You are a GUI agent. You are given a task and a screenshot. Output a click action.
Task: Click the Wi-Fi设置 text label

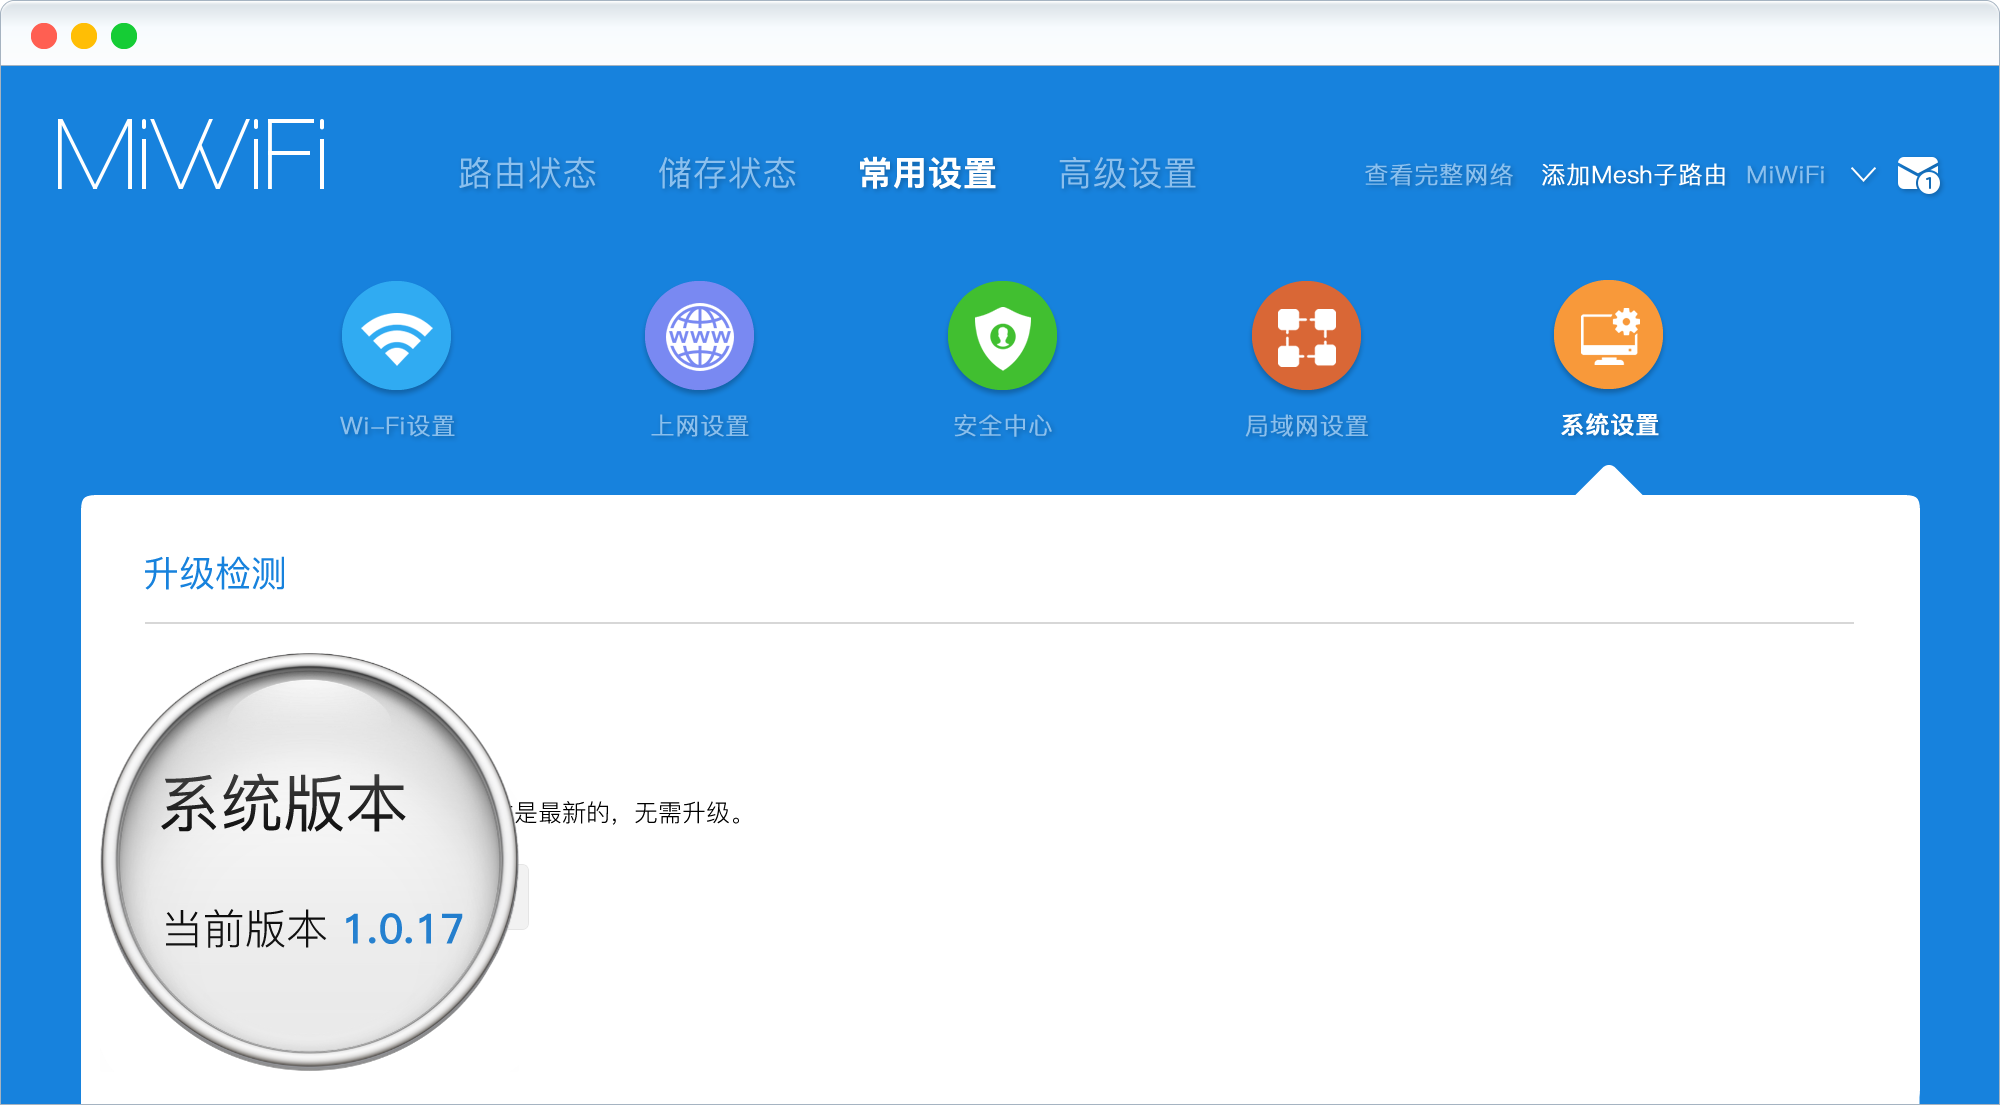click(x=397, y=426)
